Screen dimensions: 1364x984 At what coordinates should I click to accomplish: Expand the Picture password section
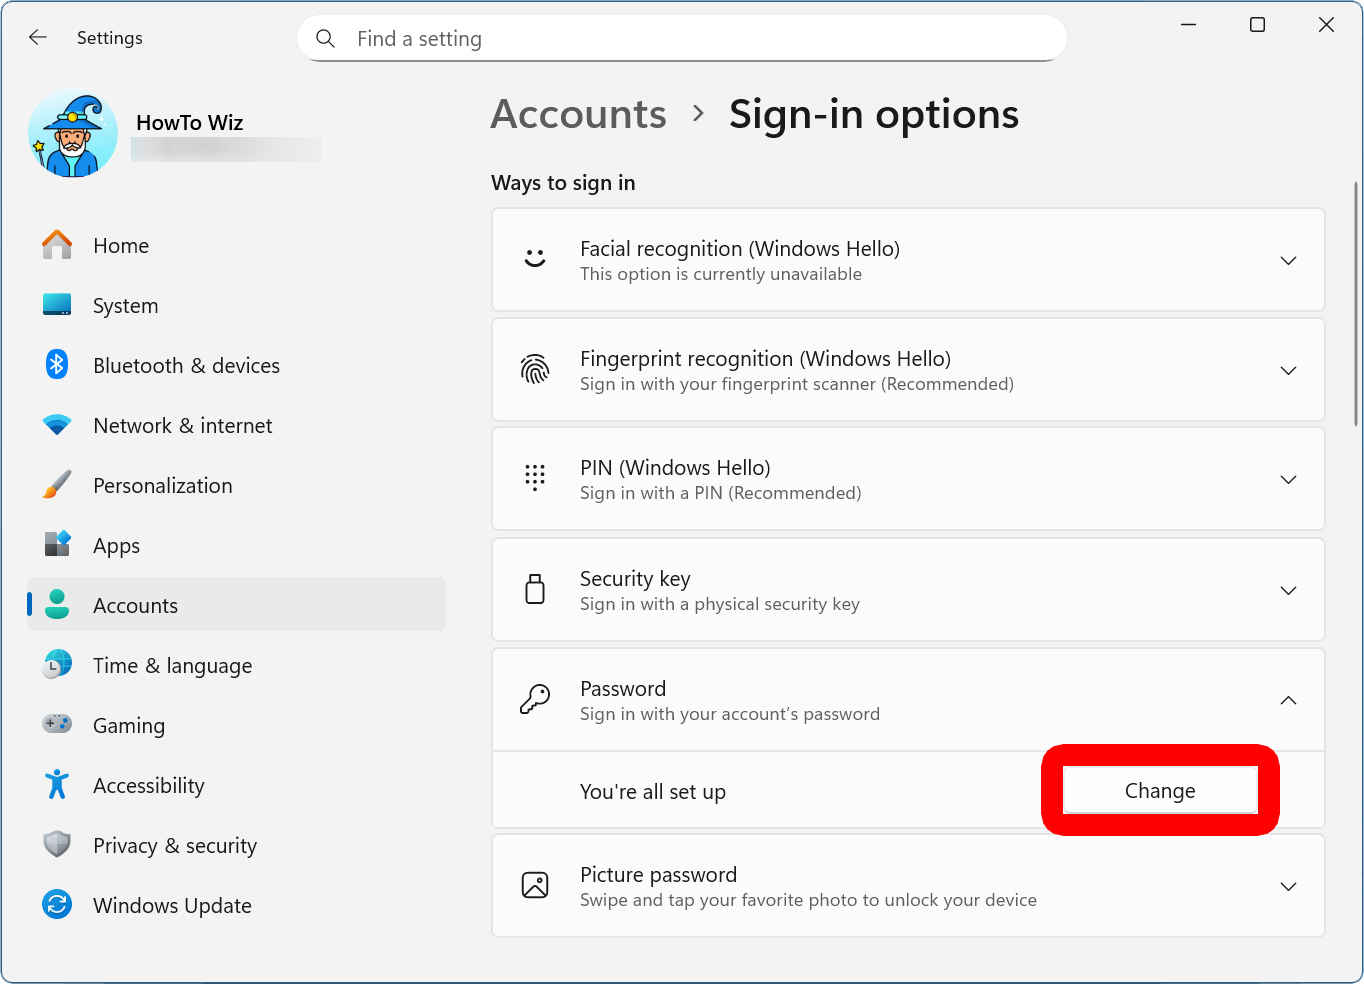(x=1288, y=886)
